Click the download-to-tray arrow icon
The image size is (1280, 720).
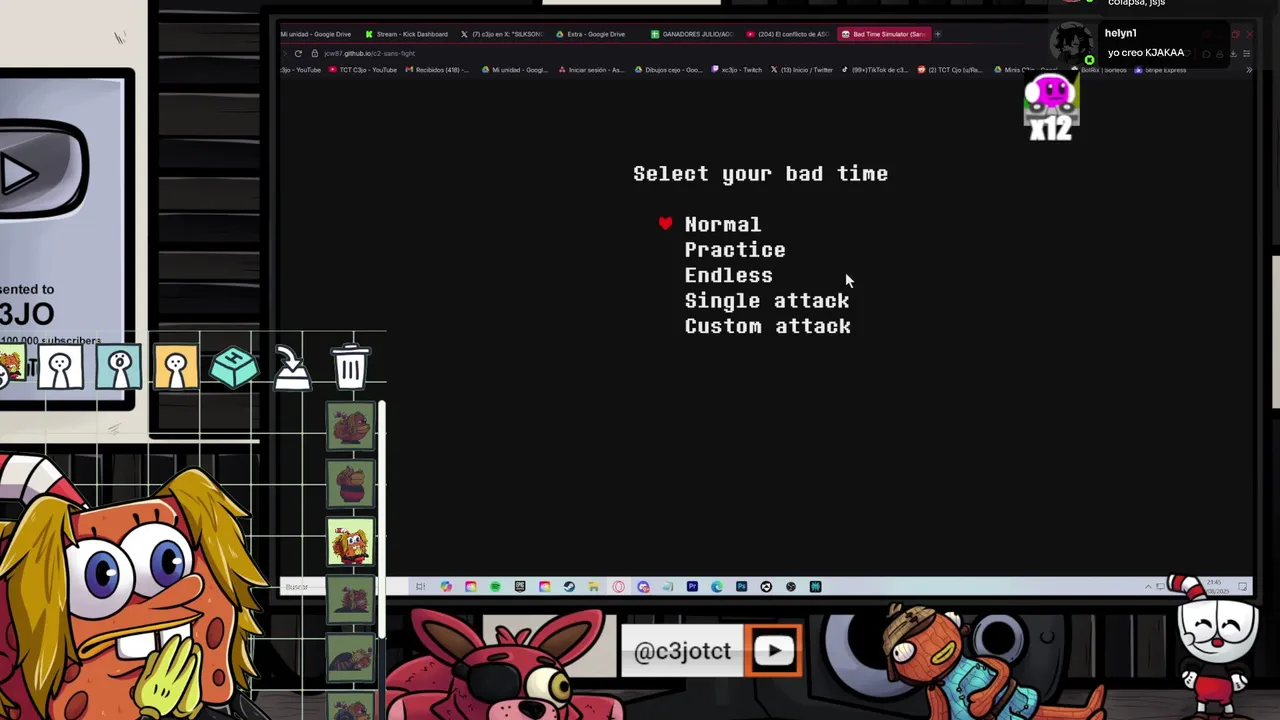point(292,369)
